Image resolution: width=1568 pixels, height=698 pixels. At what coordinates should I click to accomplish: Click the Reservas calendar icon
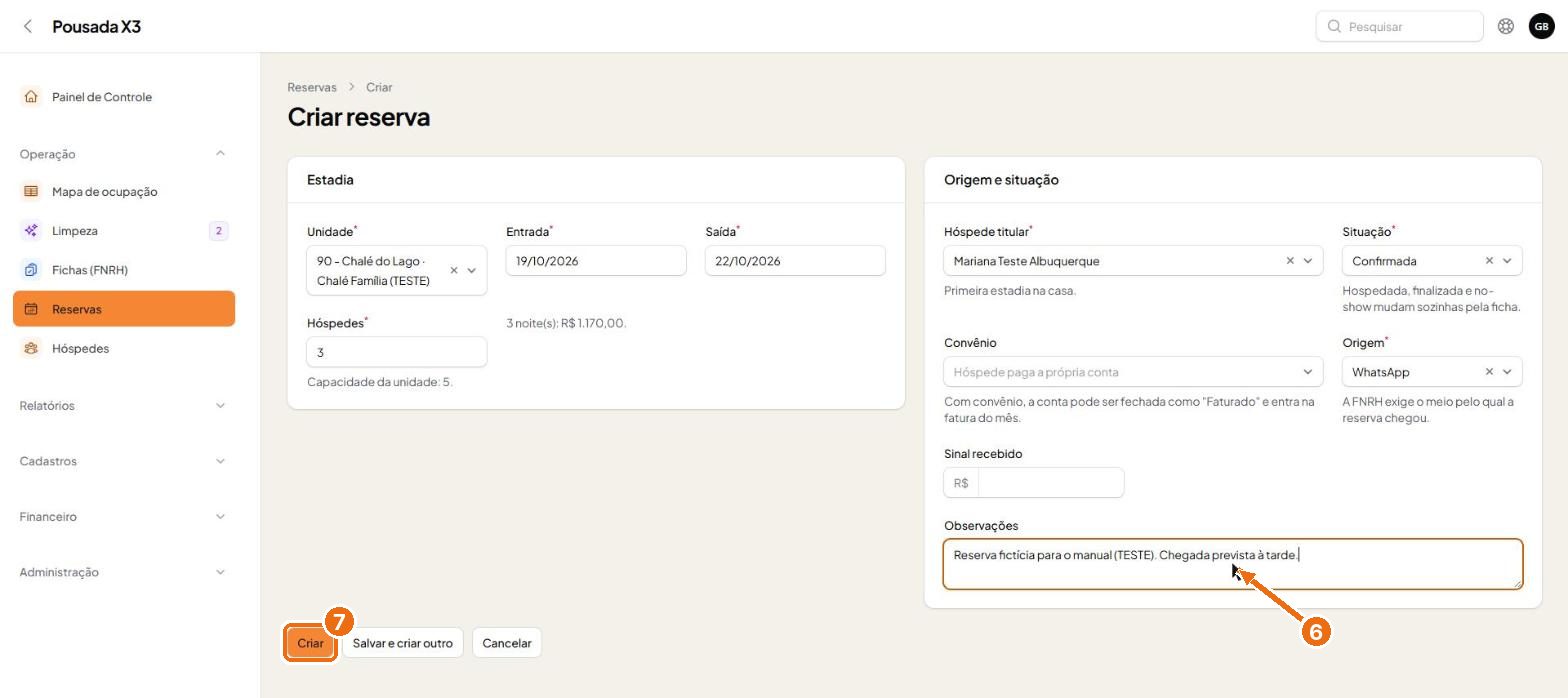(x=31, y=309)
